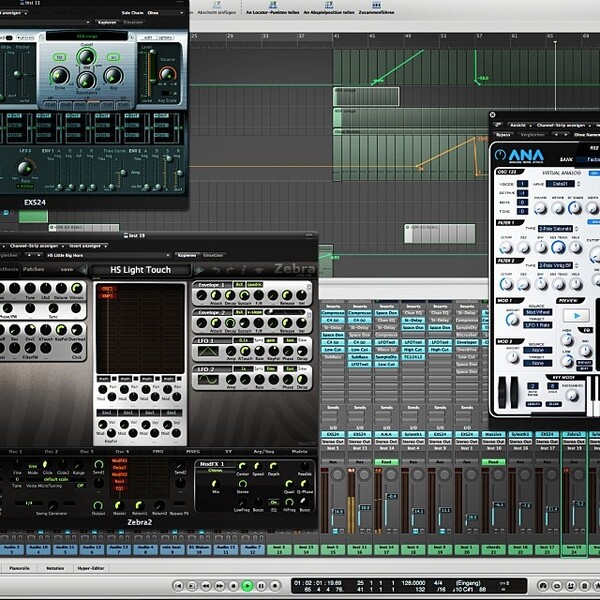Click the green Play transport button
This screenshot has height=600, width=600.
(247, 585)
